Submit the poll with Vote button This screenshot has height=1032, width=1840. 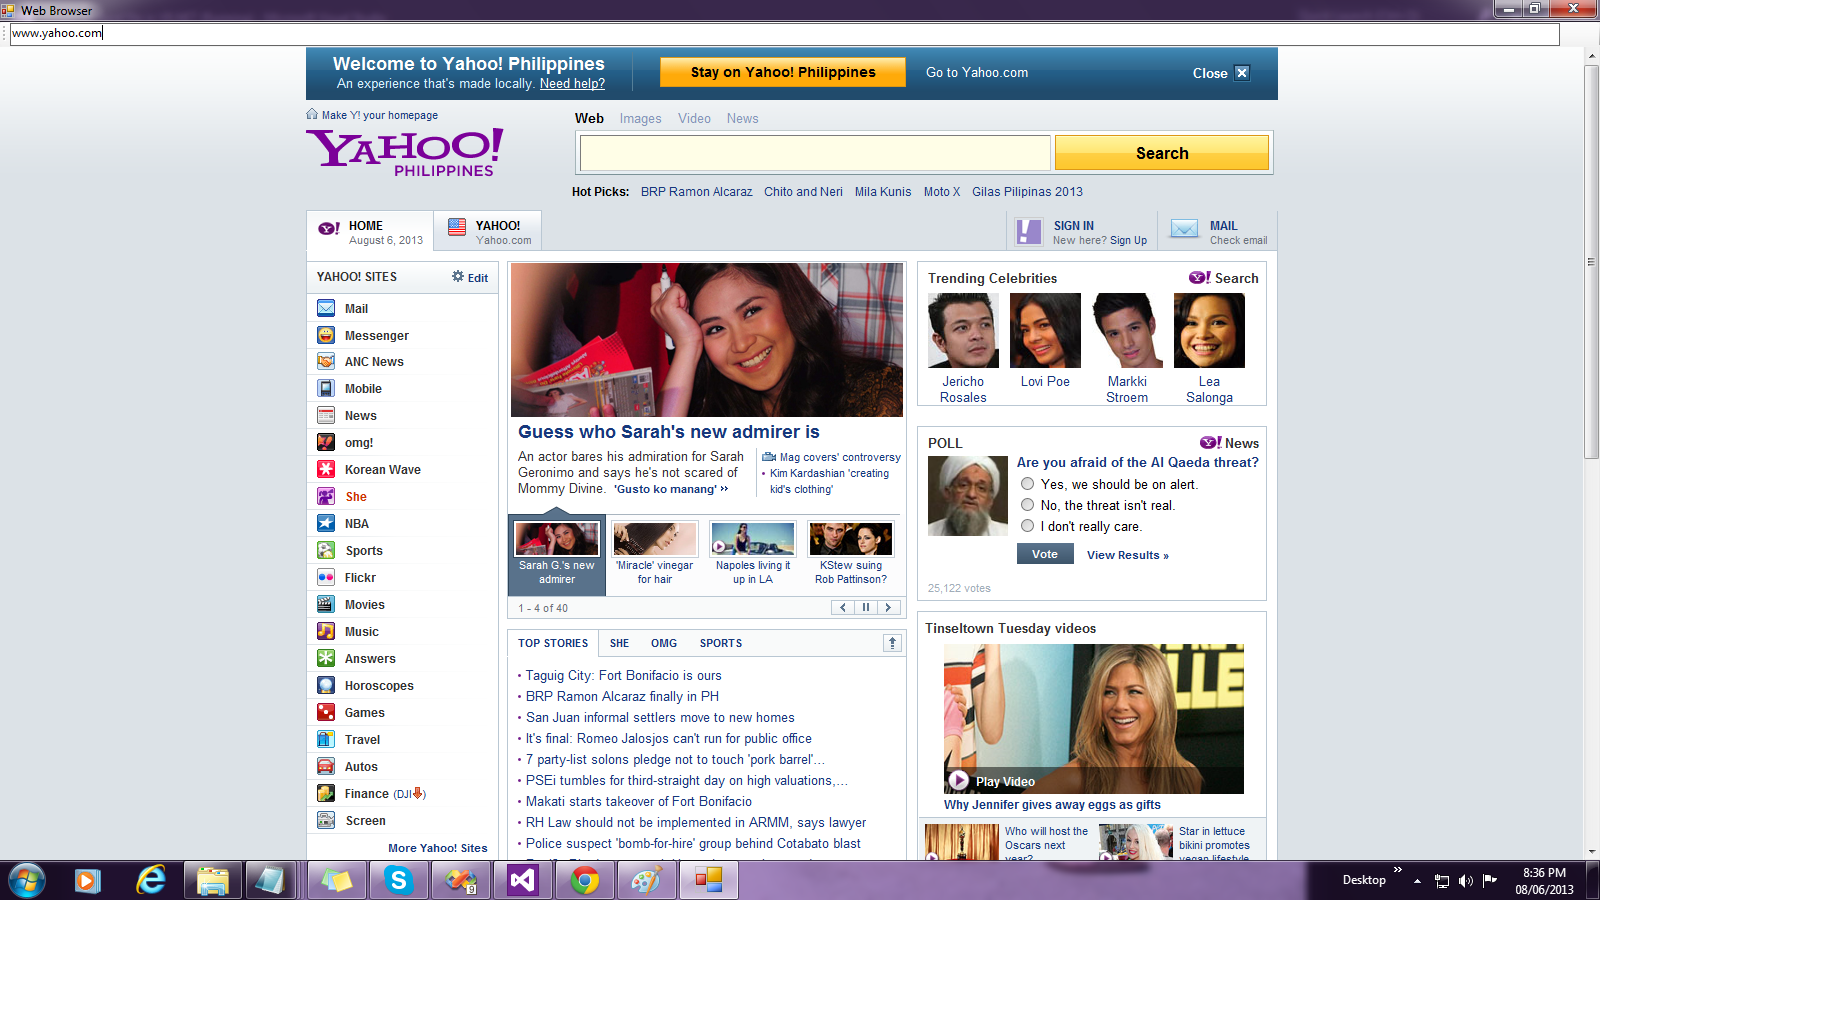1045,554
